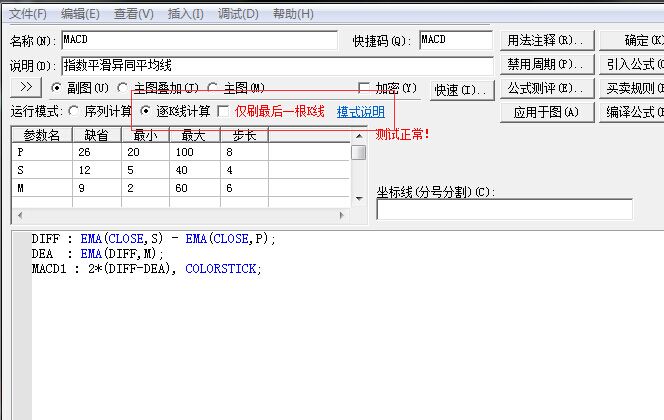Click the 应用于图 button
664x420 pixels.
point(546,112)
